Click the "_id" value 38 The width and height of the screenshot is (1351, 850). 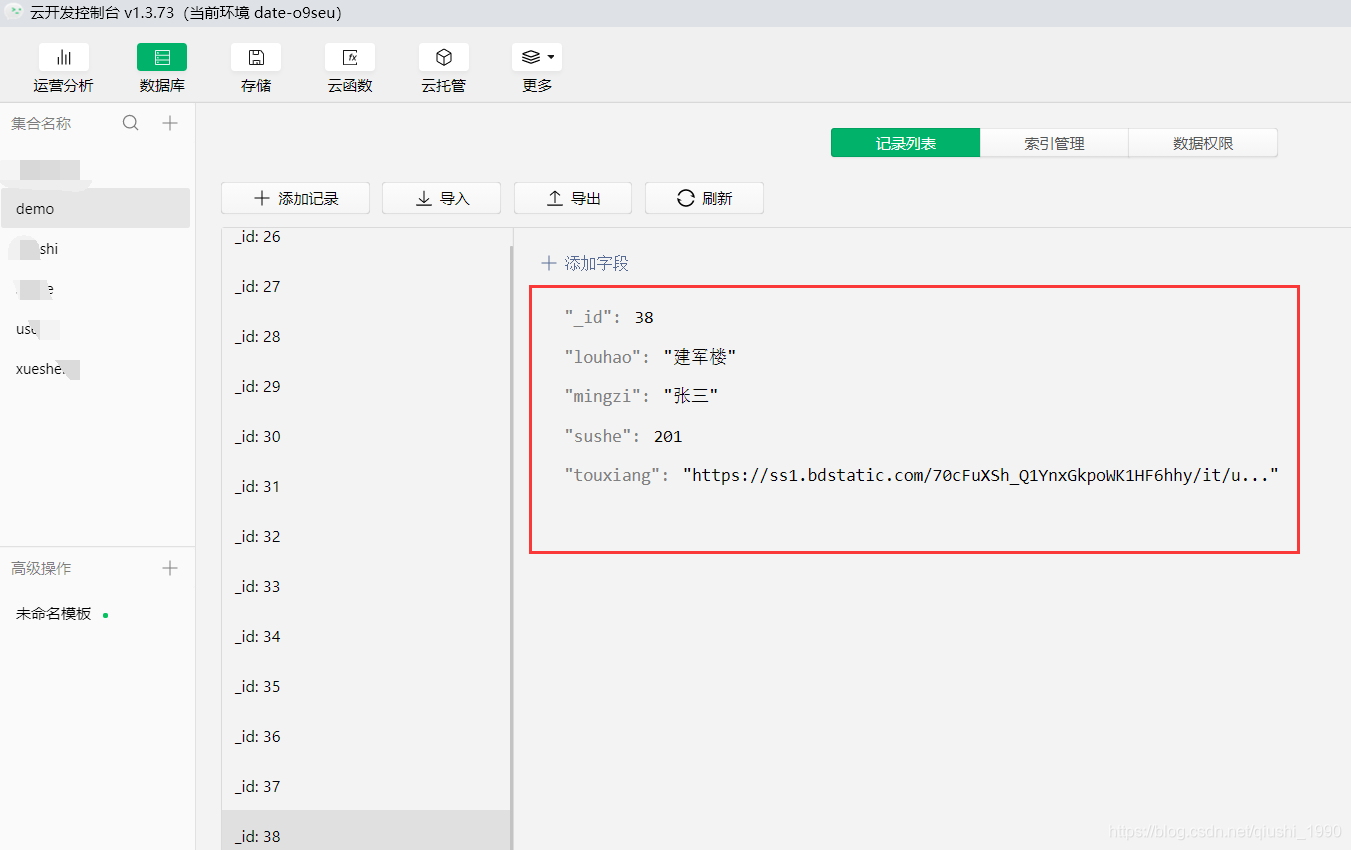point(643,317)
